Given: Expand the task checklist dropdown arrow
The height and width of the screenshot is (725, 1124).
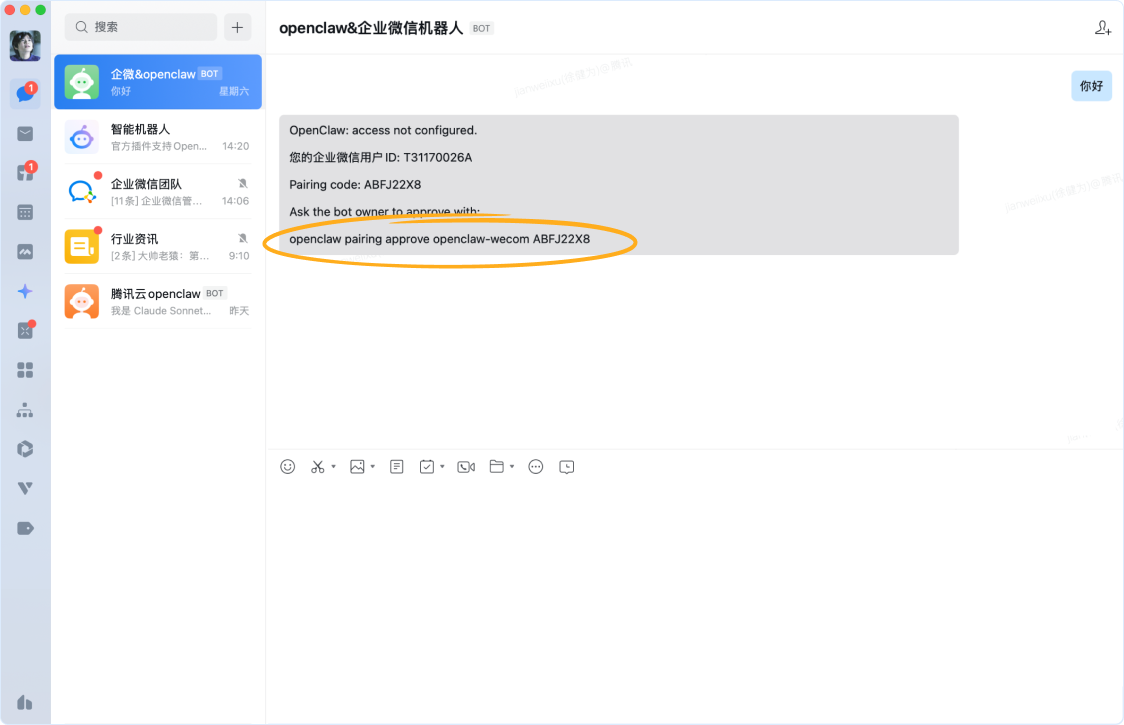Looking at the screenshot, I should [443, 467].
